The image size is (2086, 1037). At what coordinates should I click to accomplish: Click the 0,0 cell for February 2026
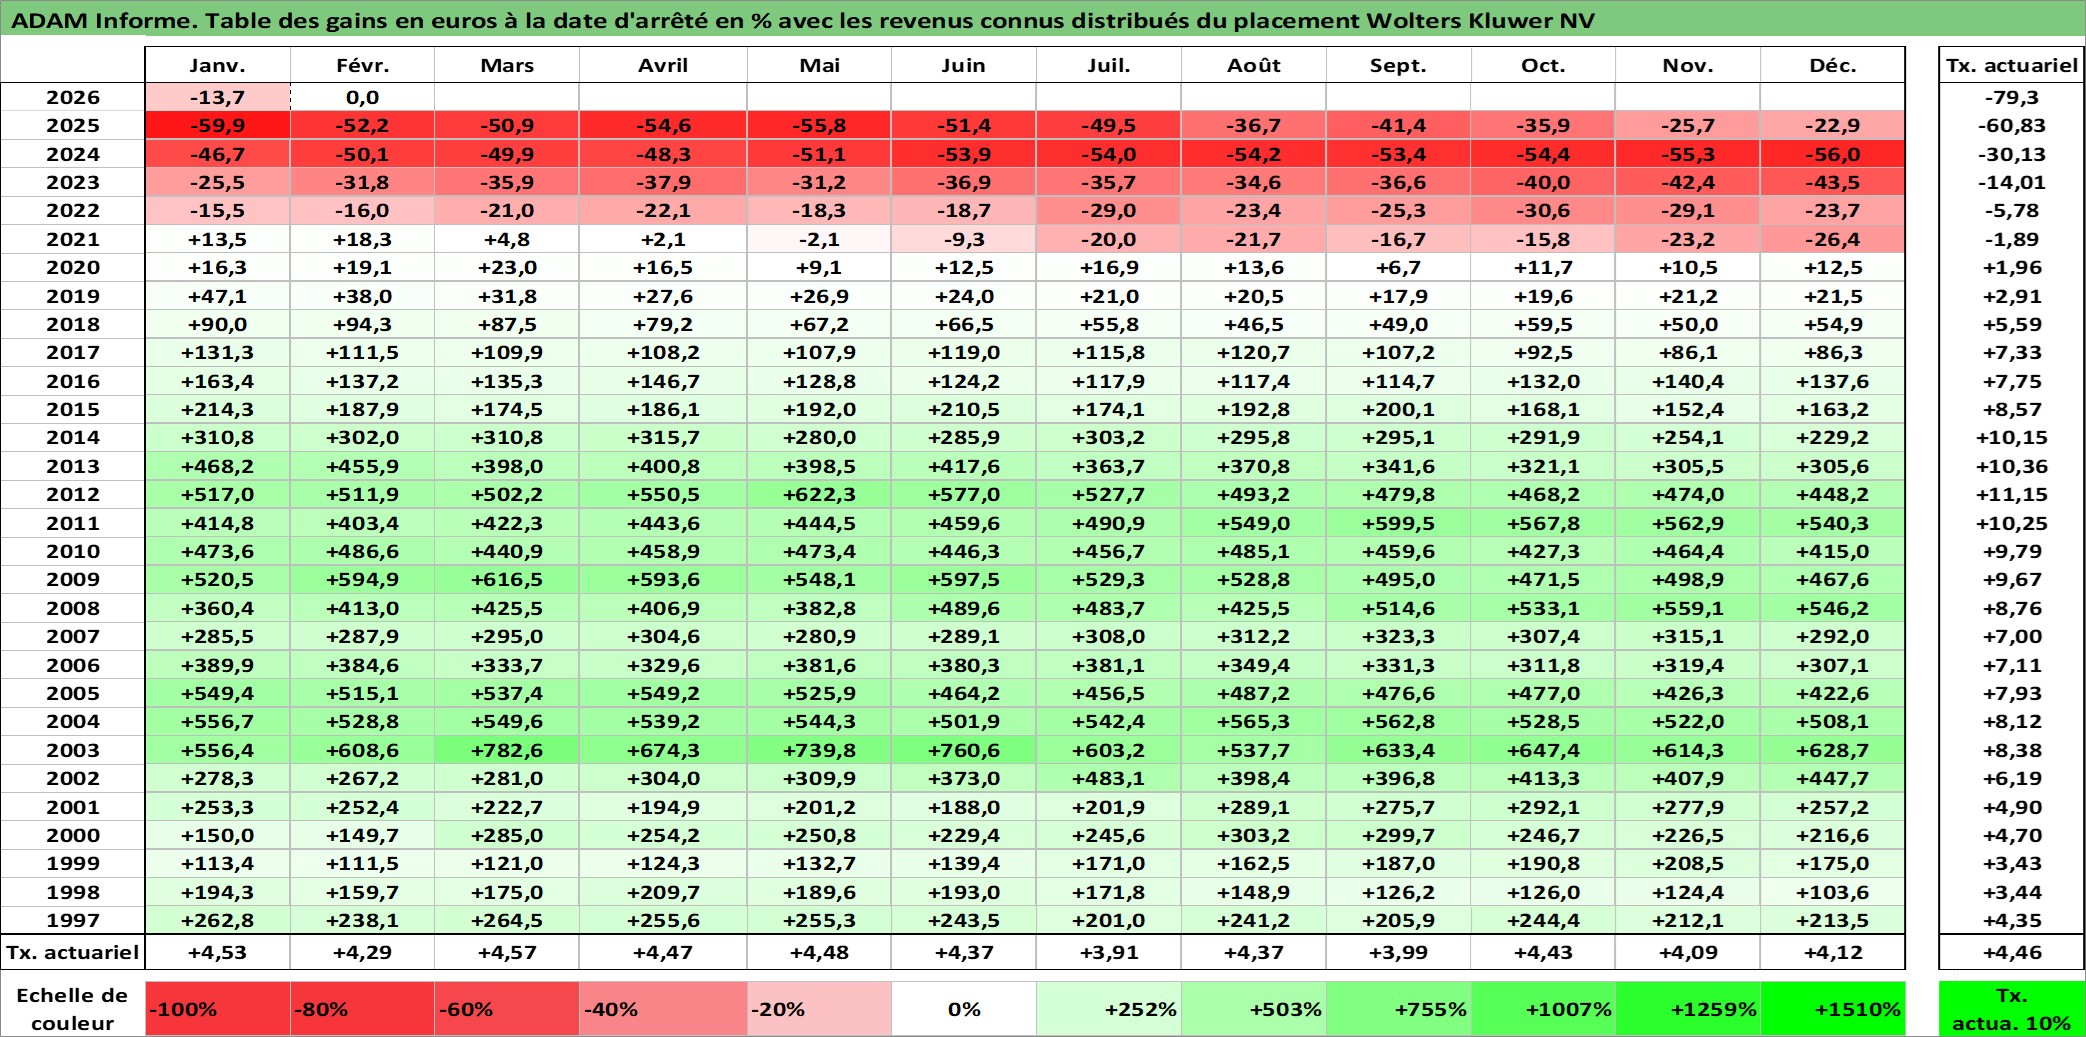[x=363, y=97]
